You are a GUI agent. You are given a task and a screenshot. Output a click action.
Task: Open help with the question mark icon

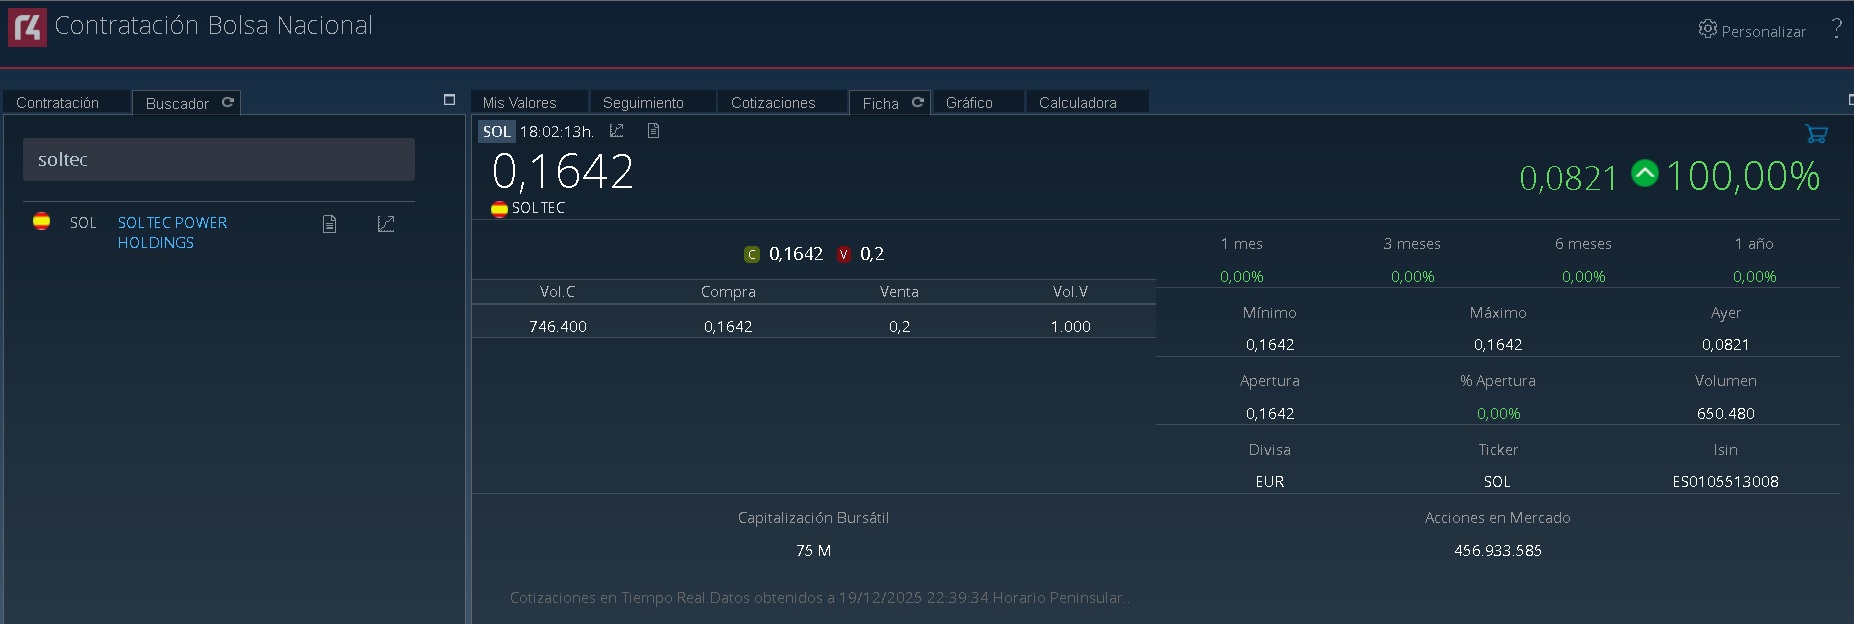[1836, 28]
